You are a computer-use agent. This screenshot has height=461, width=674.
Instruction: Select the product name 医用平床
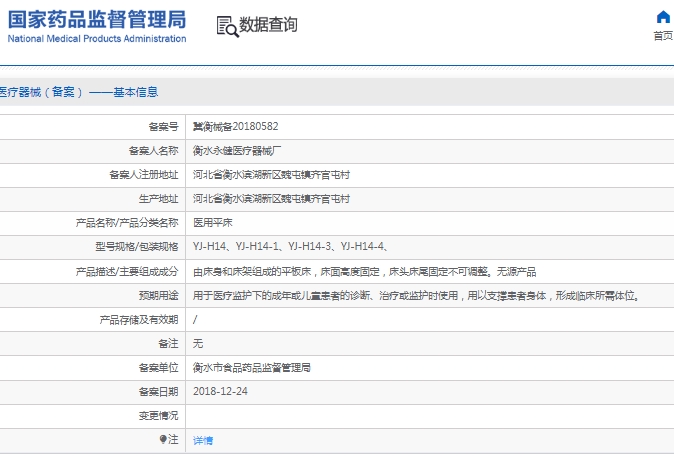pos(213,223)
